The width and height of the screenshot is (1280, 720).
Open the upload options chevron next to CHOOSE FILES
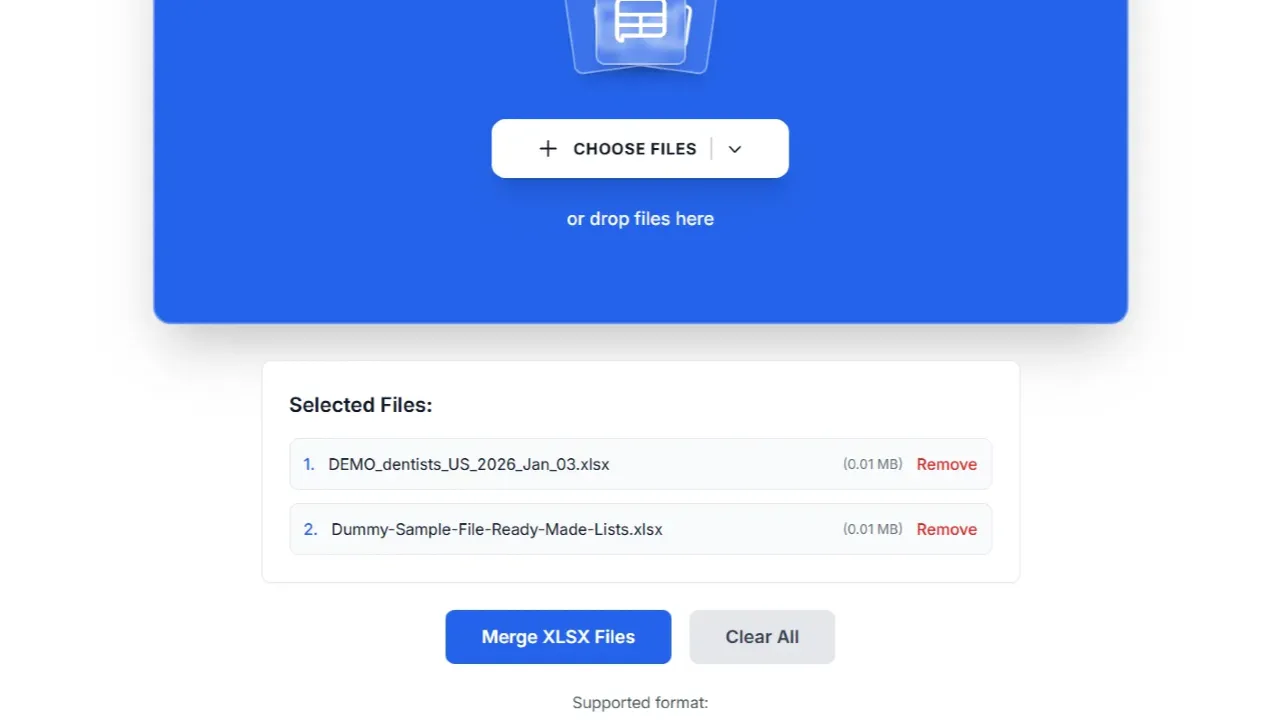coord(735,149)
